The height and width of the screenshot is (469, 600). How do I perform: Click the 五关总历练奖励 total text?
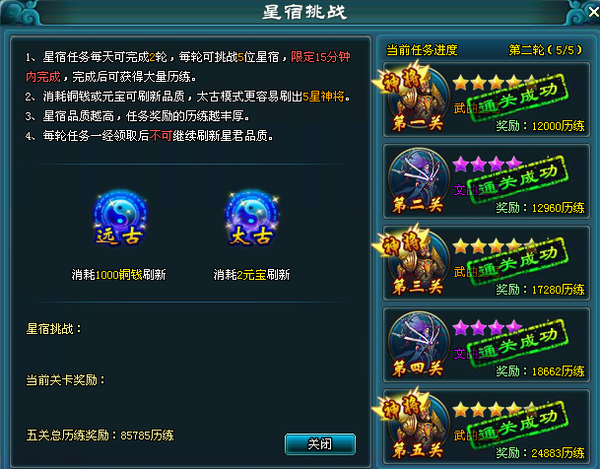coord(100,435)
